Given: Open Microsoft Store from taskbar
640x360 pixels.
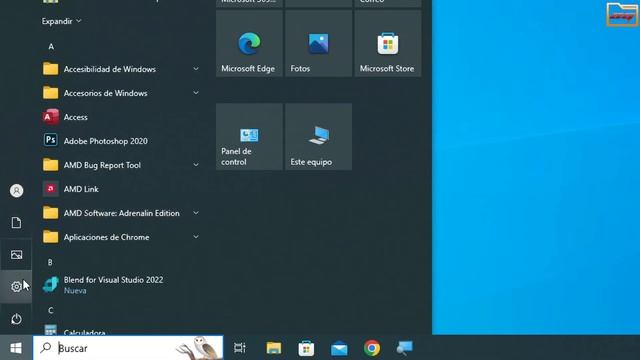Looking at the screenshot, I should click(306, 348).
